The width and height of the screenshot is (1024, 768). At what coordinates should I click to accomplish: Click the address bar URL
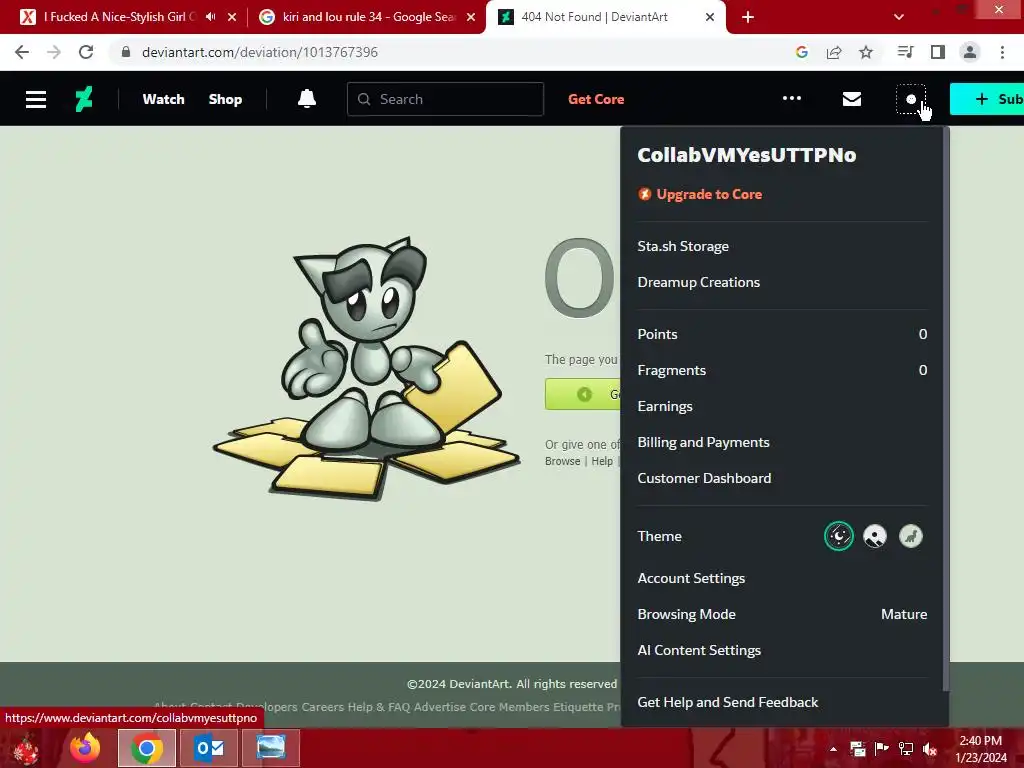click(260, 52)
